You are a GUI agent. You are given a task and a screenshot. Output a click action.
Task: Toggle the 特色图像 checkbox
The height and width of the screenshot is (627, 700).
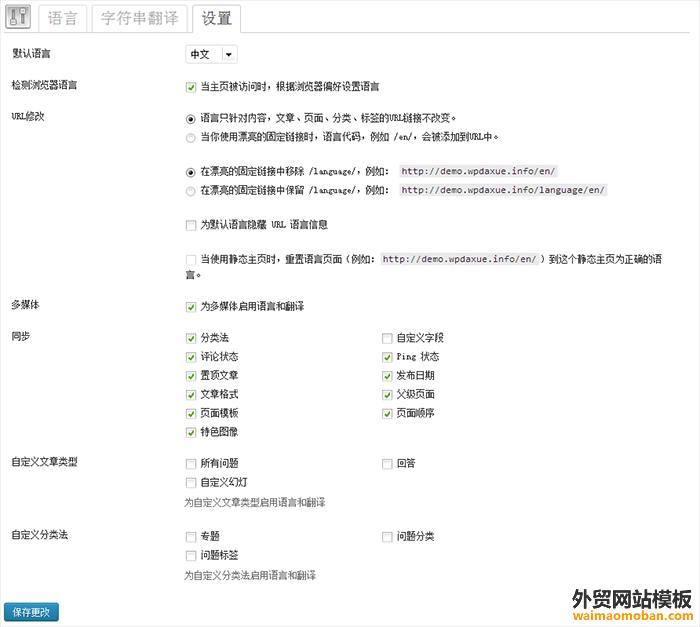tap(191, 432)
